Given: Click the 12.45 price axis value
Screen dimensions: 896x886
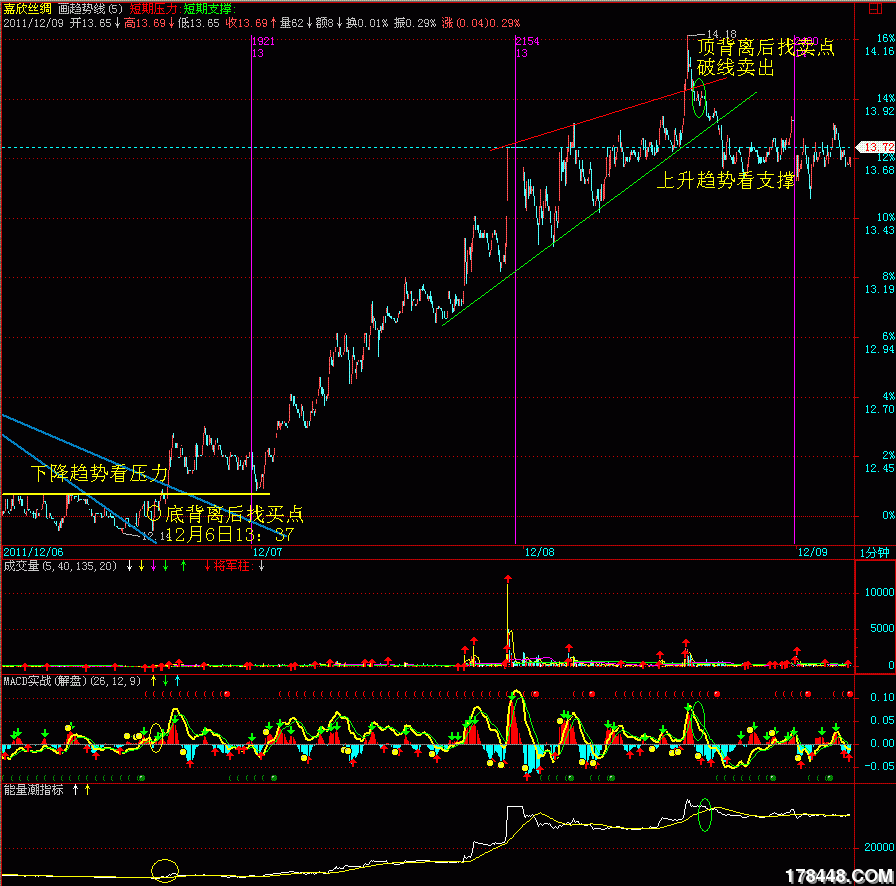Looking at the screenshot, I should click(x=879, y=468).
